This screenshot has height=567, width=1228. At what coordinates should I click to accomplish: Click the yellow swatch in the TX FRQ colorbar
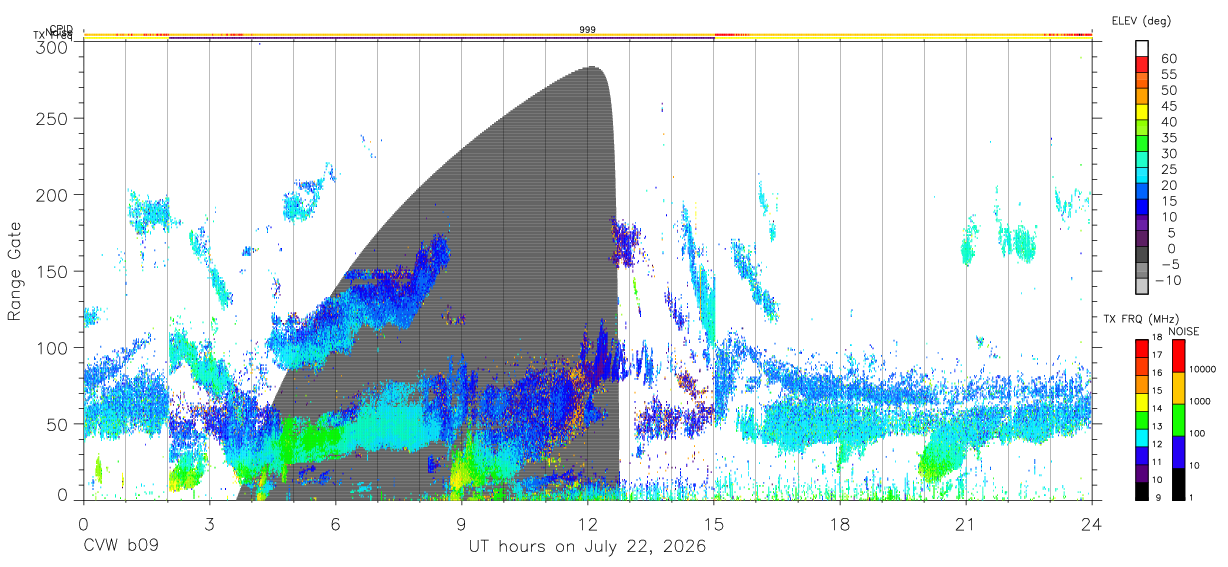click(1142, 401)
